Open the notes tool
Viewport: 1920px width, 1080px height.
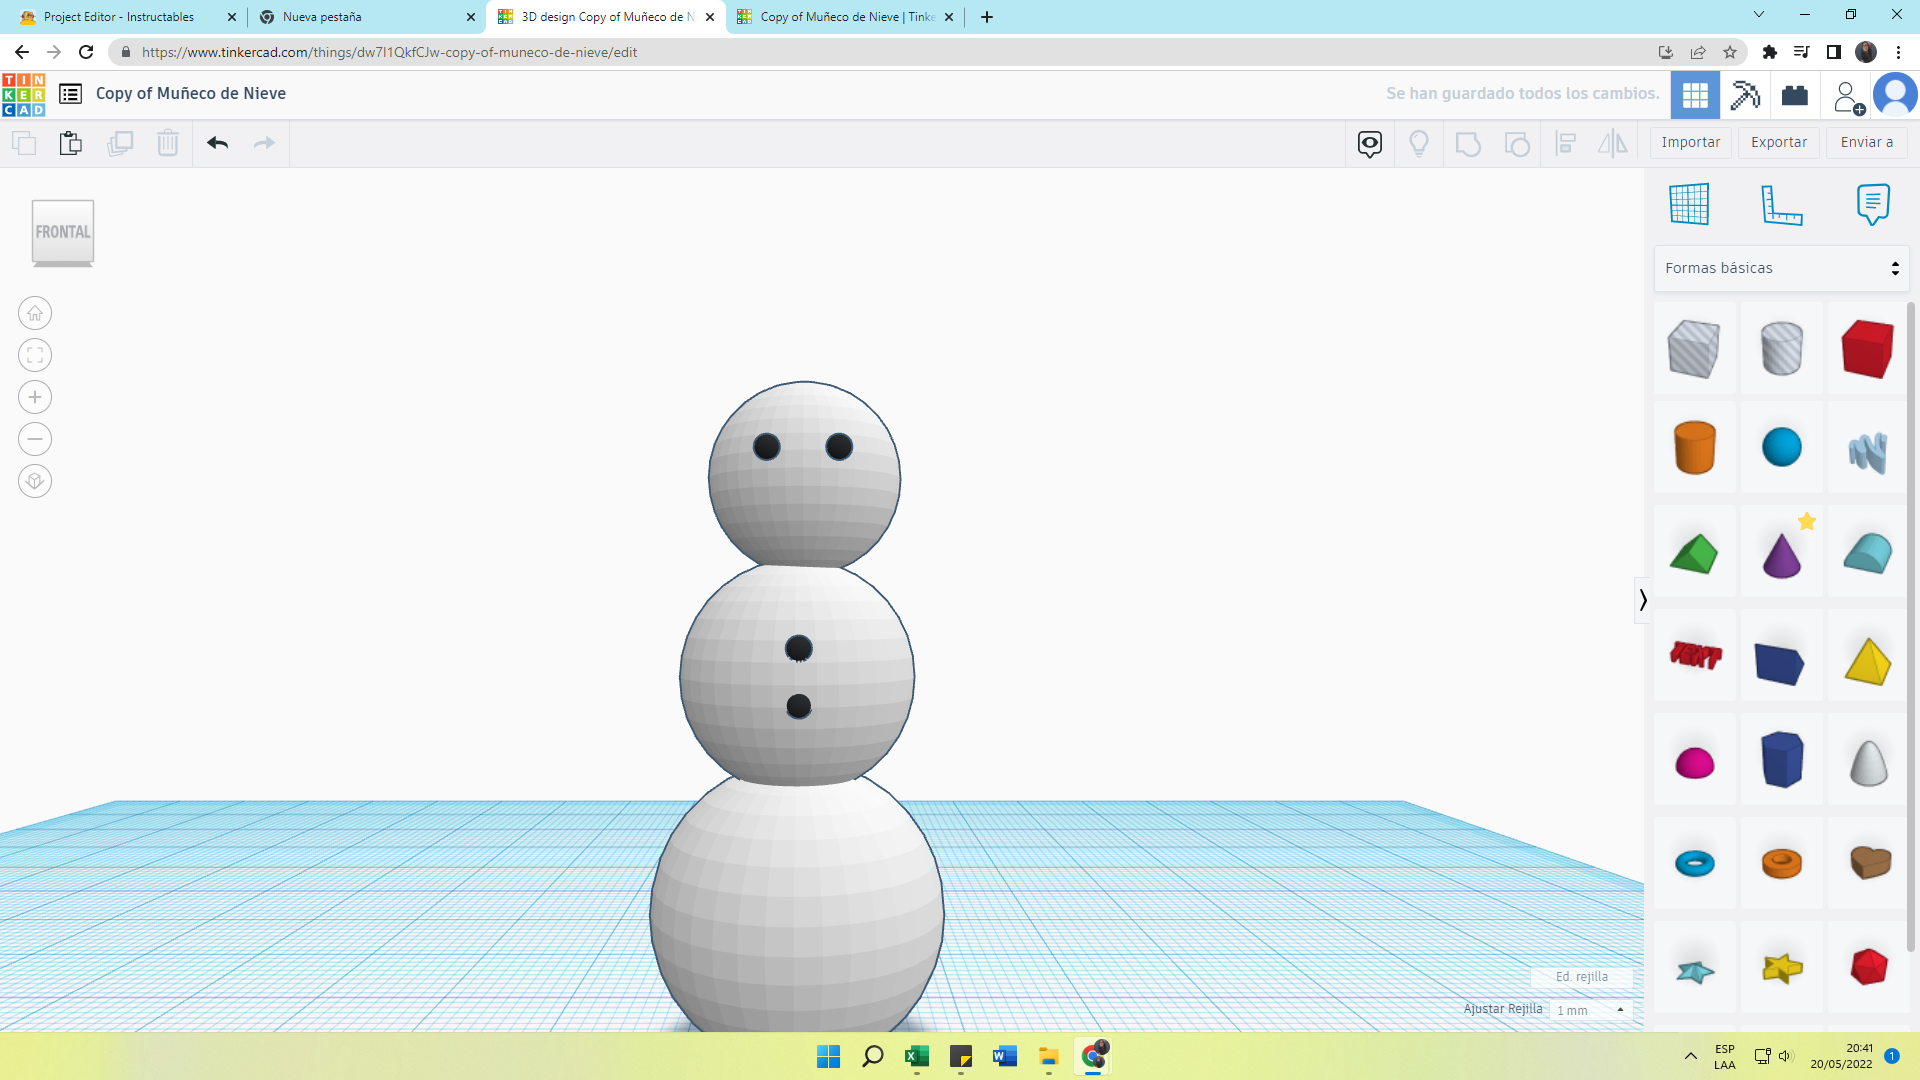point(1872,205)
